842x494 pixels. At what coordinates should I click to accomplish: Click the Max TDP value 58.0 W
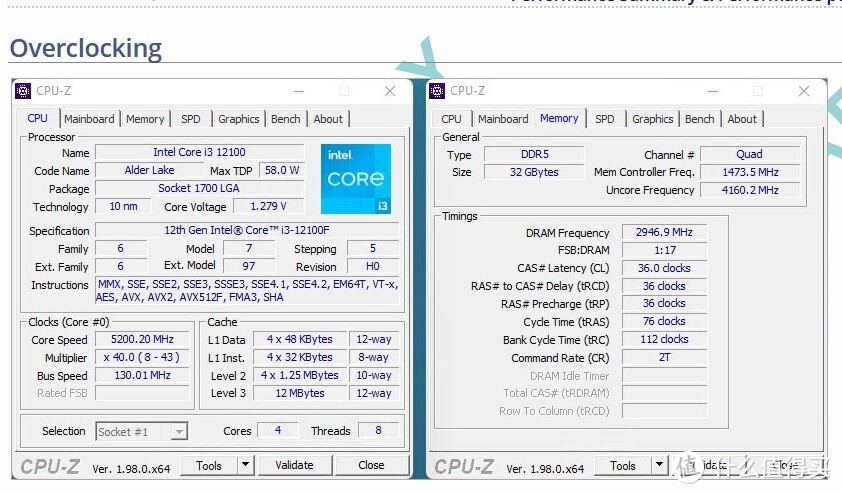[282, 170]
